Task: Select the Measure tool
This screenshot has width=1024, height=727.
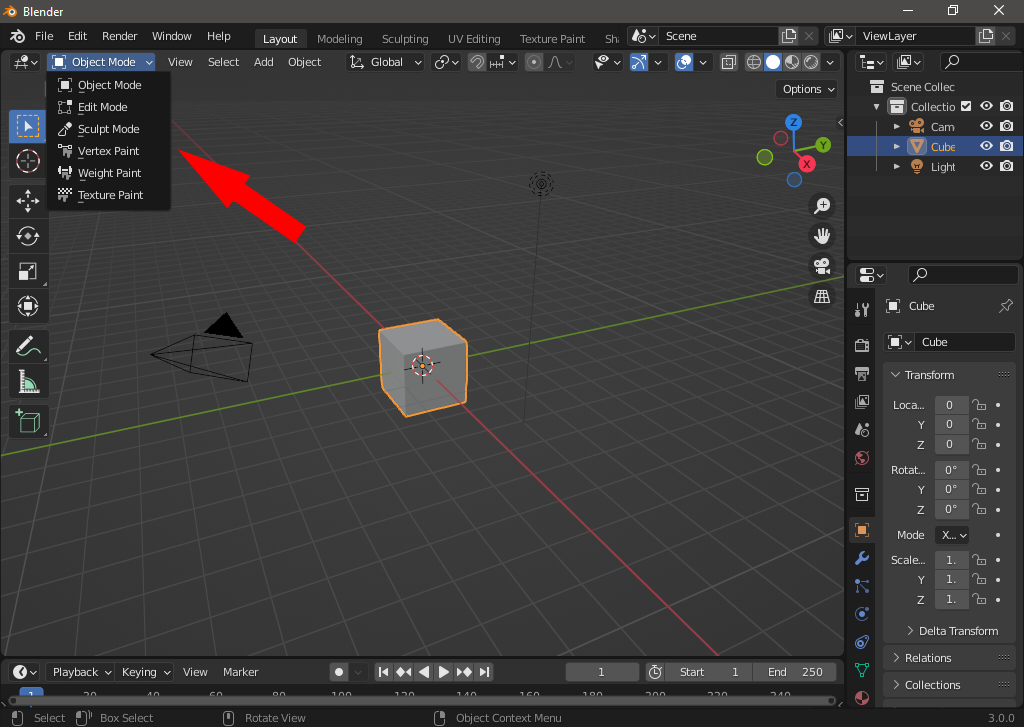Action: point(28,382)
